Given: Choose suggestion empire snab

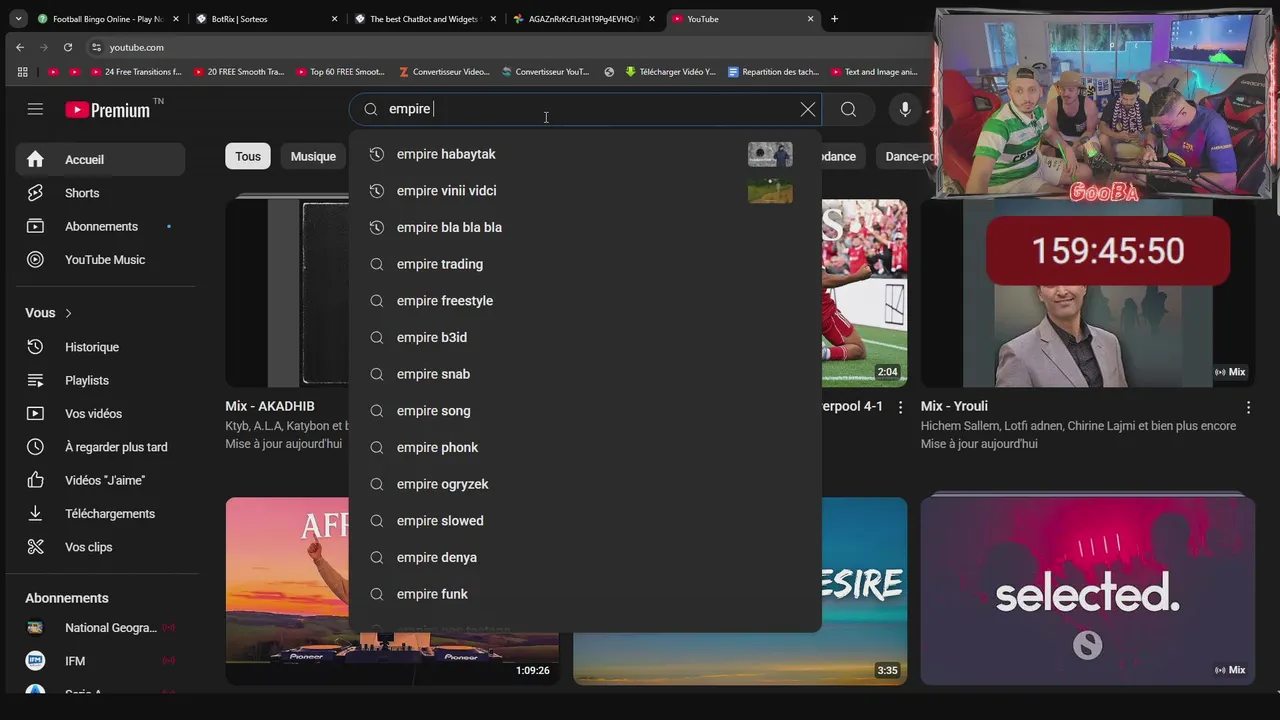Looking at the screenshot, I should tap(585, 374).
